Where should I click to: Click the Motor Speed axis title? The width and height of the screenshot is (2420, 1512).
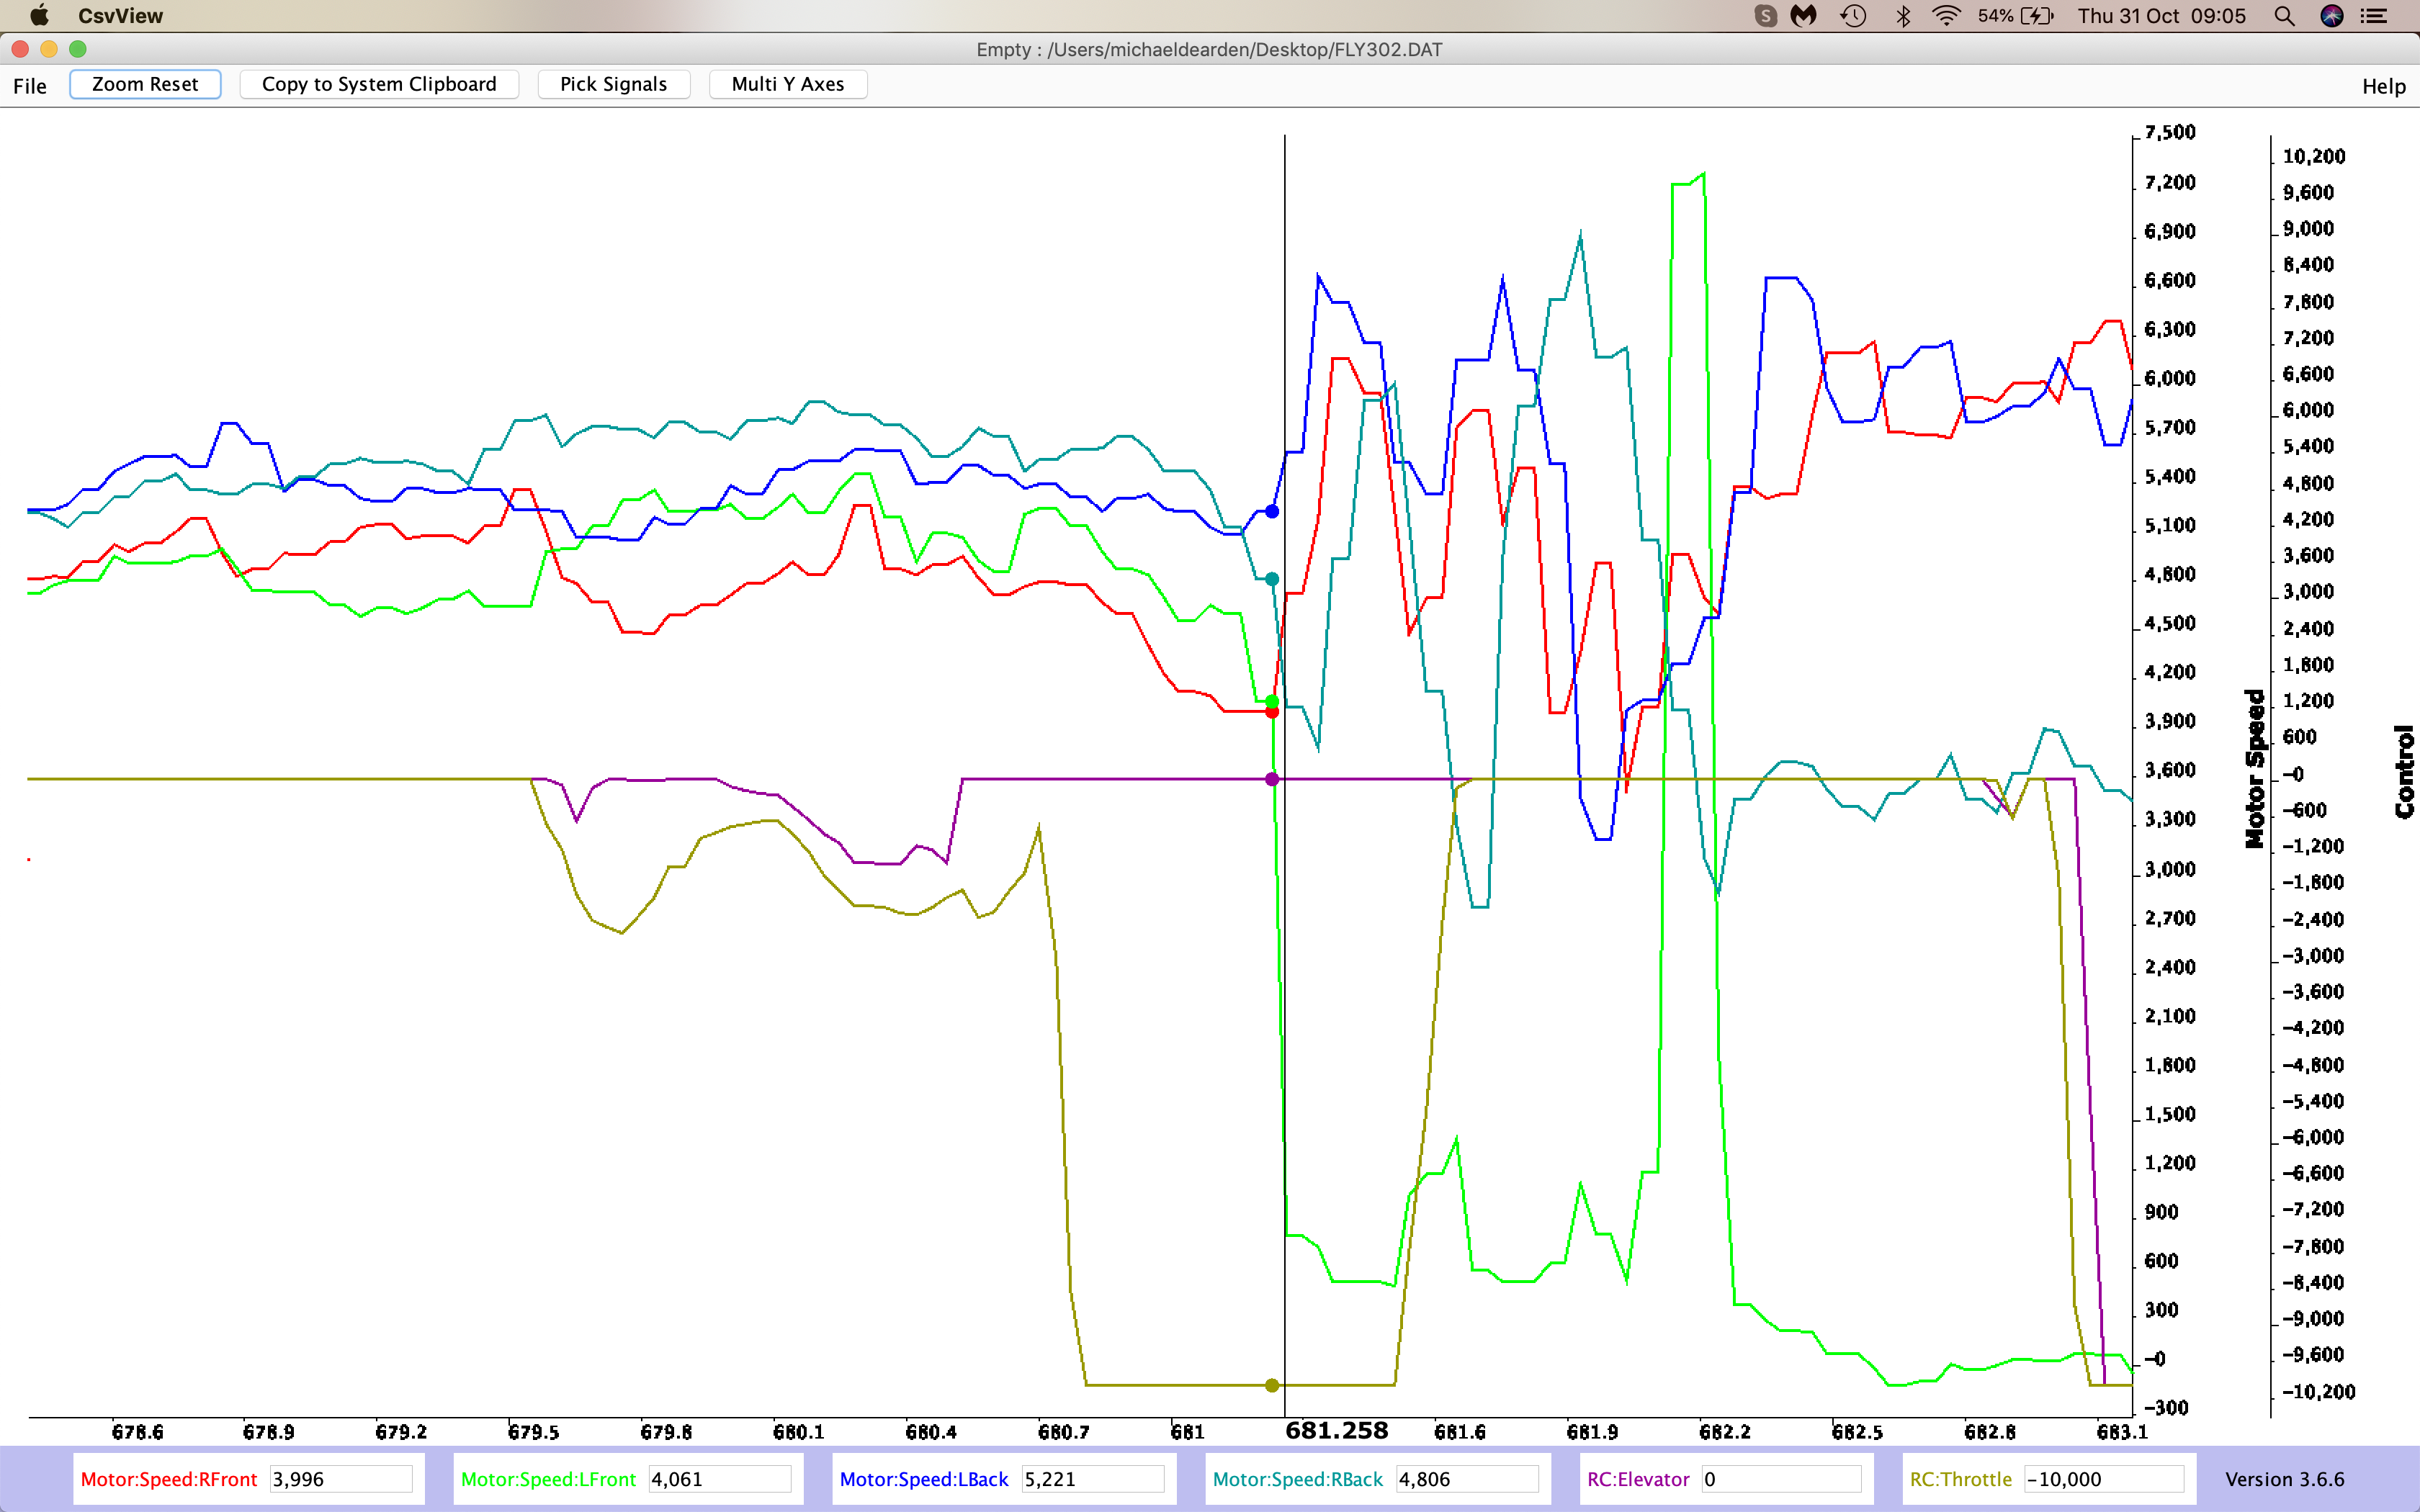pos(2254,768)
